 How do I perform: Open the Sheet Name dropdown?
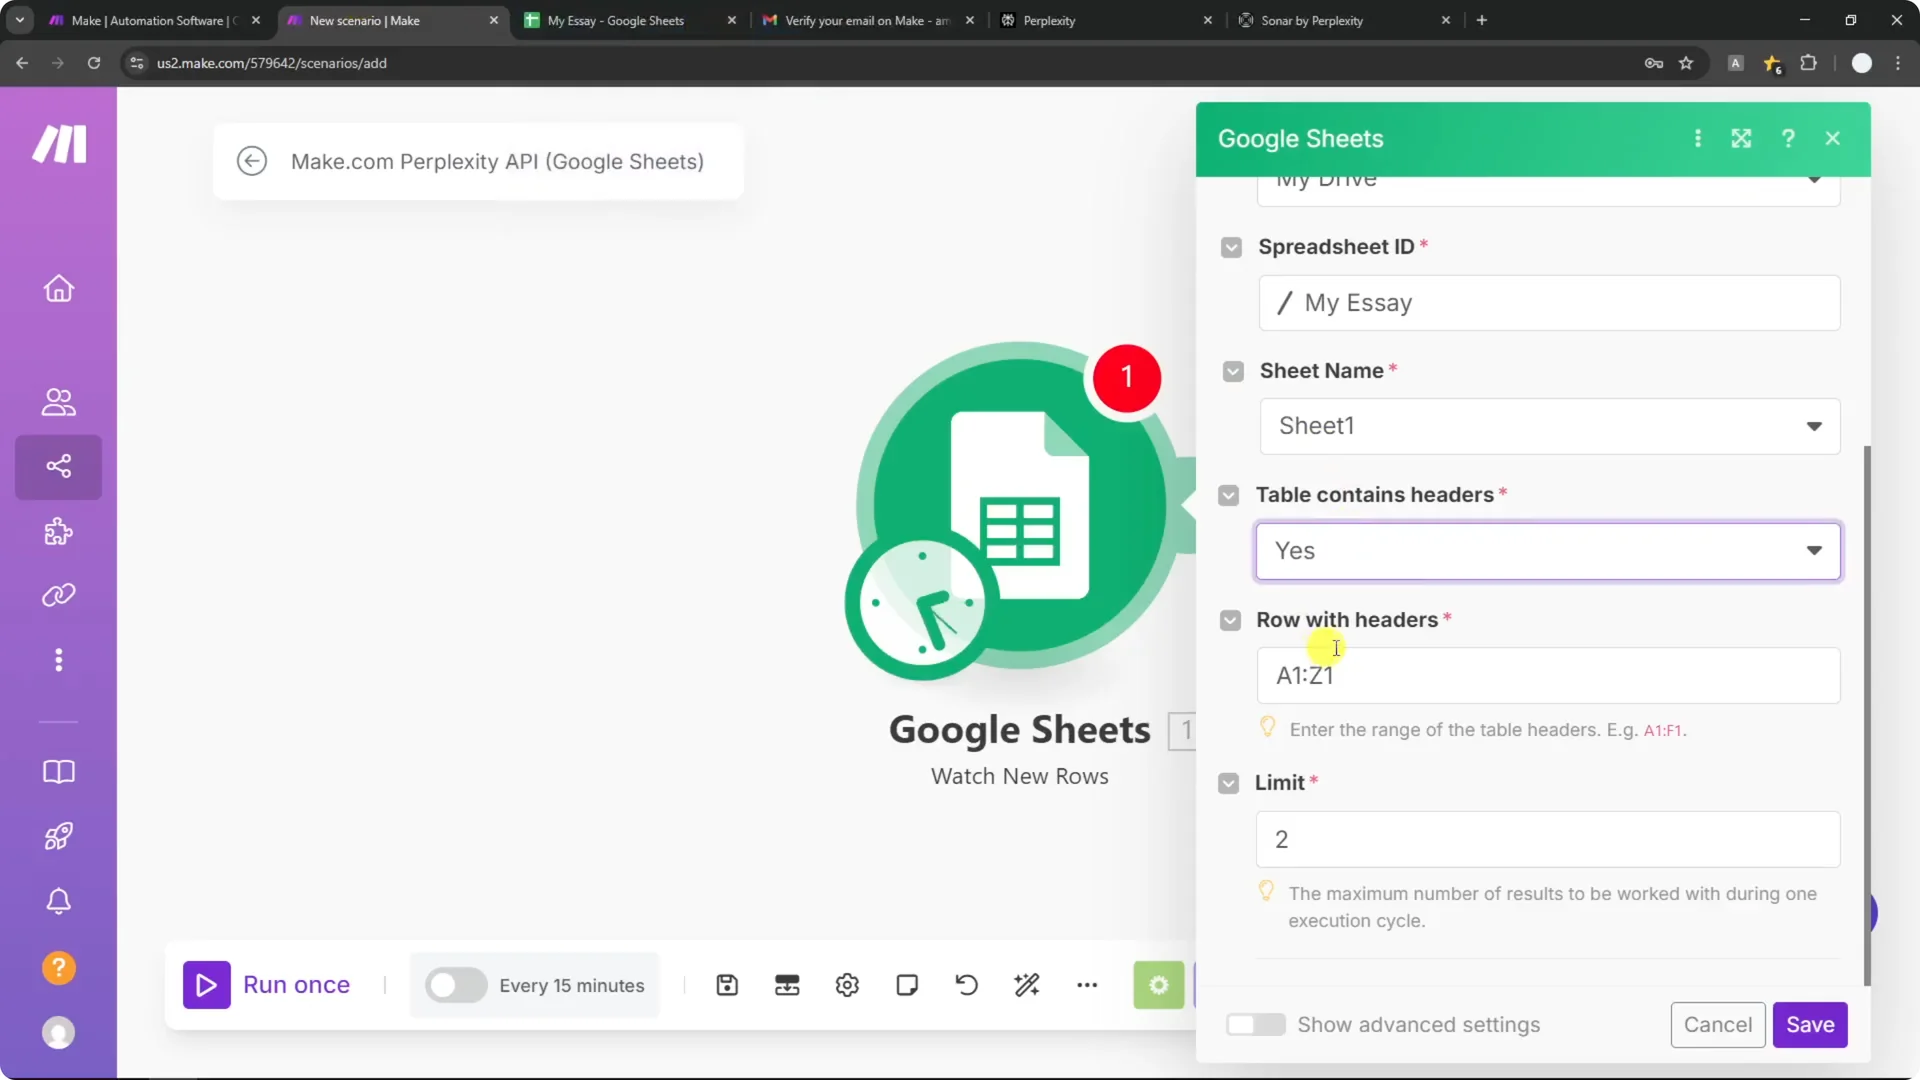pyautogui.click(x=1814, y=426)
